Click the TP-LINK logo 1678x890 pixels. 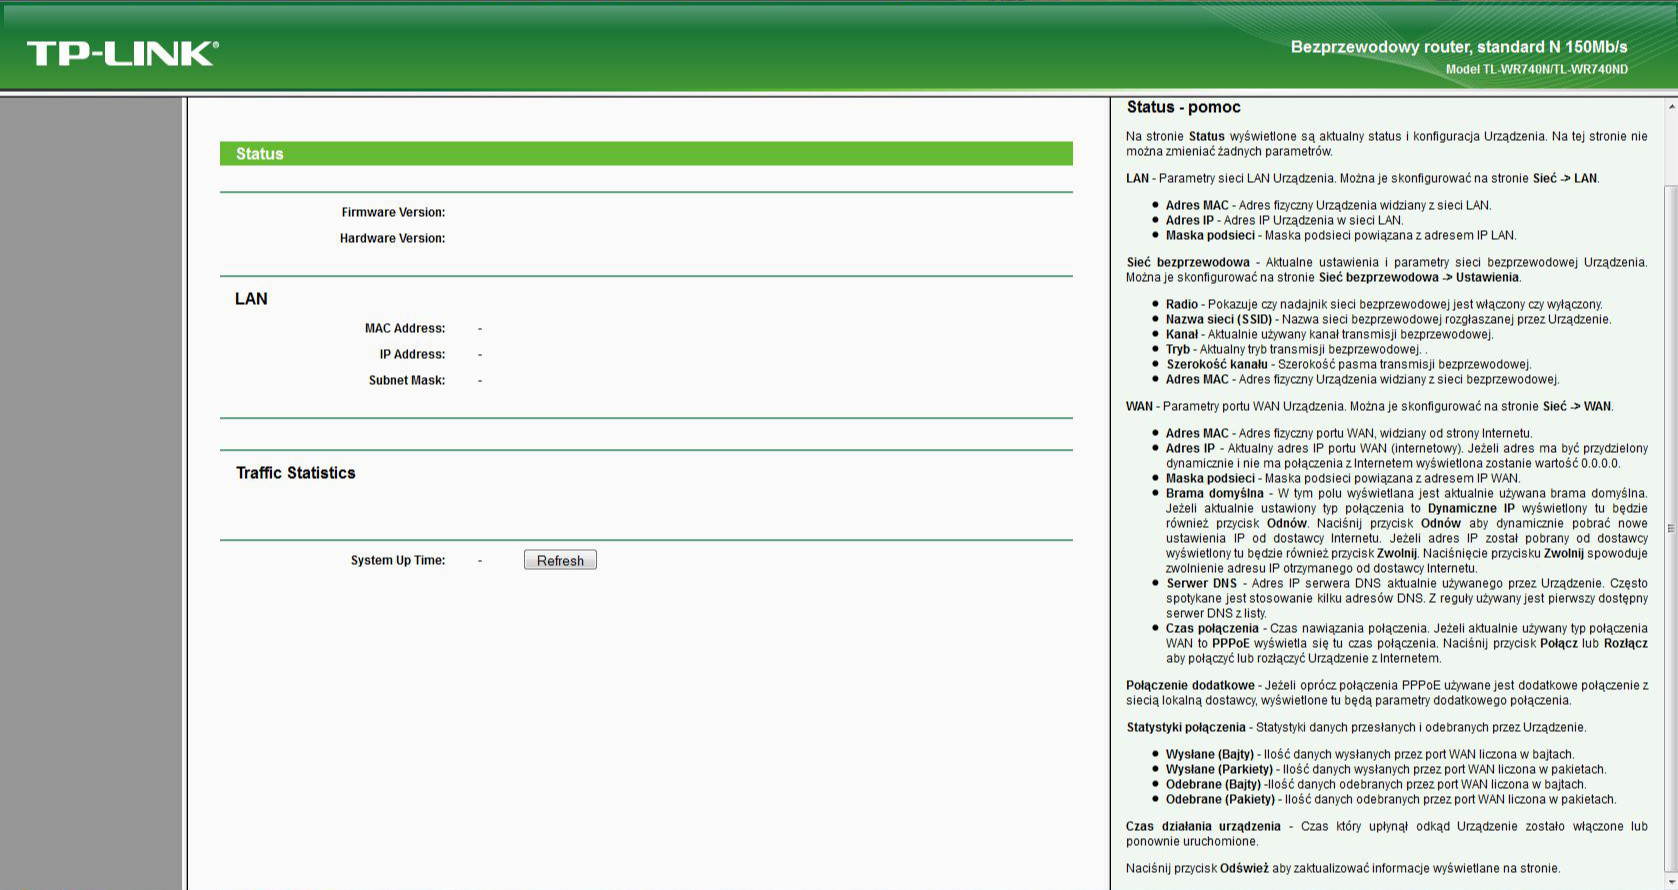[x=122, y=53]
